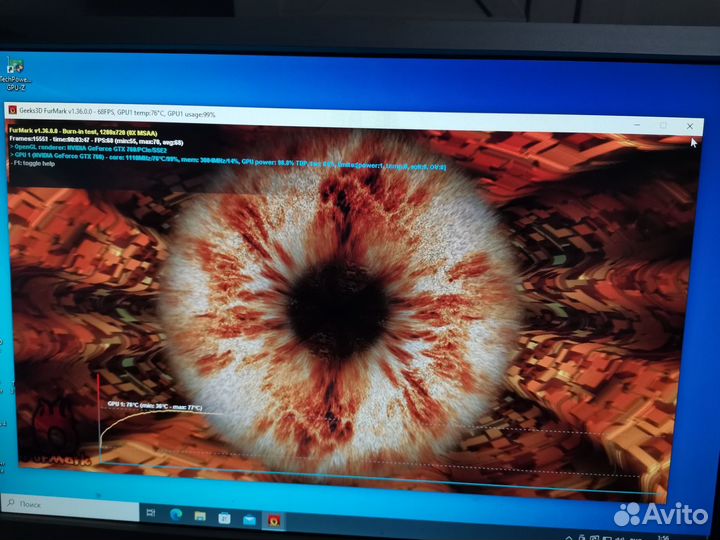This screenshot has width=720, height=540.
Task: Click the 'F1: toggle help' overlay text
Action: tap(32, 163)
